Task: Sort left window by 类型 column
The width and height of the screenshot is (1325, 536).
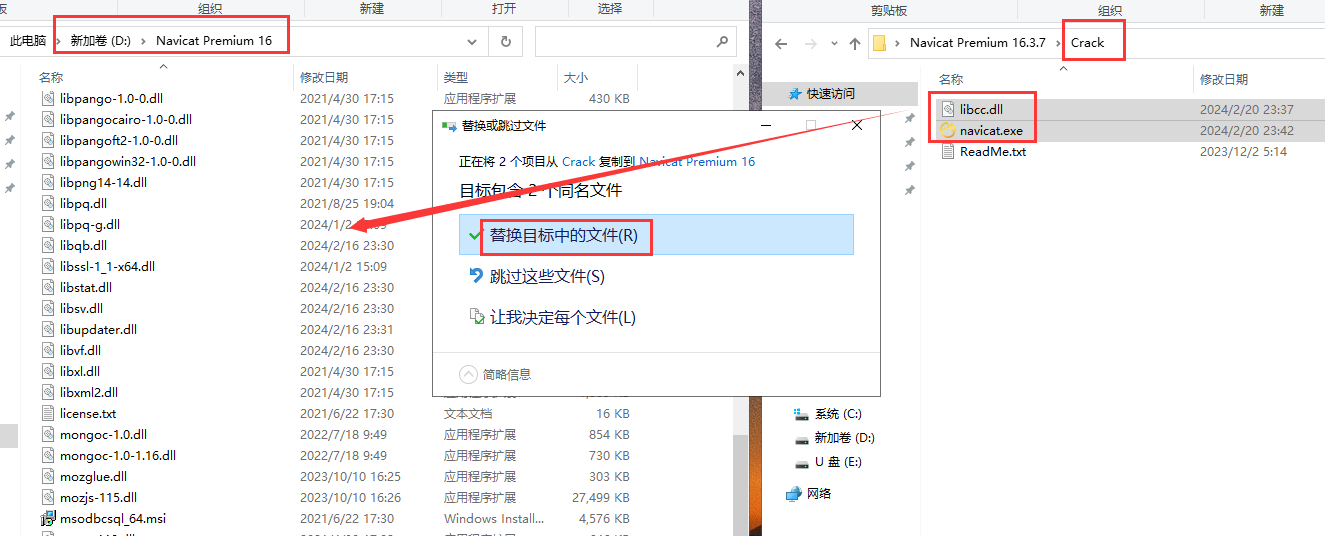Action: coord(456,77)
